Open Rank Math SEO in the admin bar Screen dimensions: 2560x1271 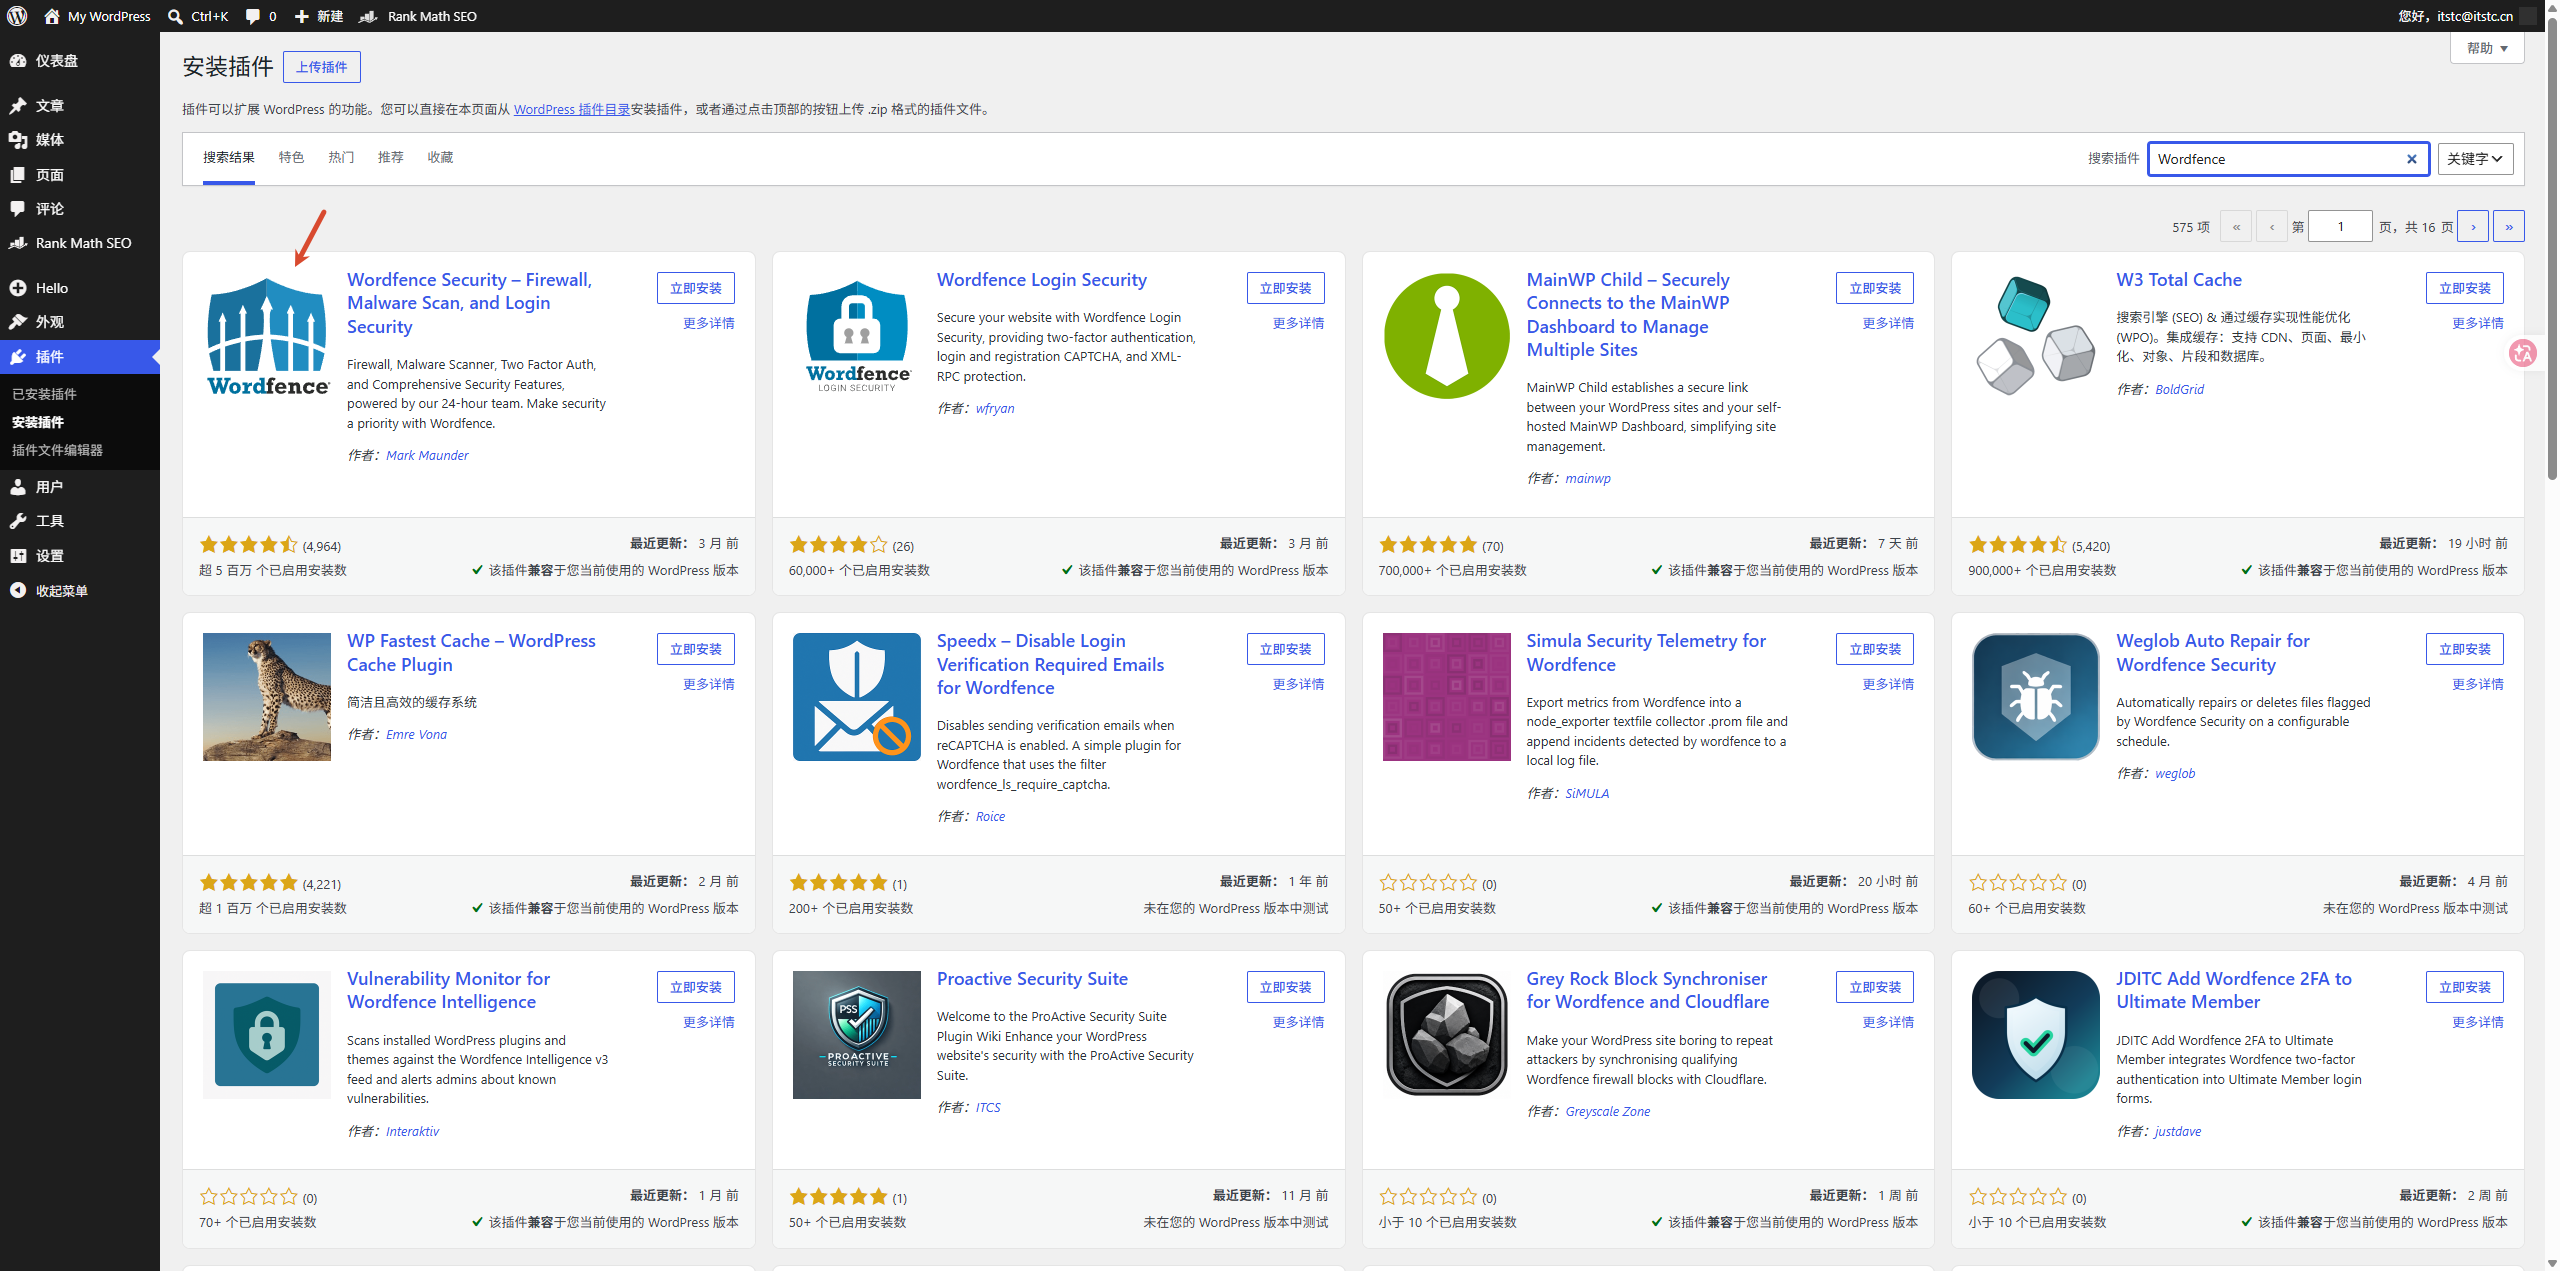[418, 16]
